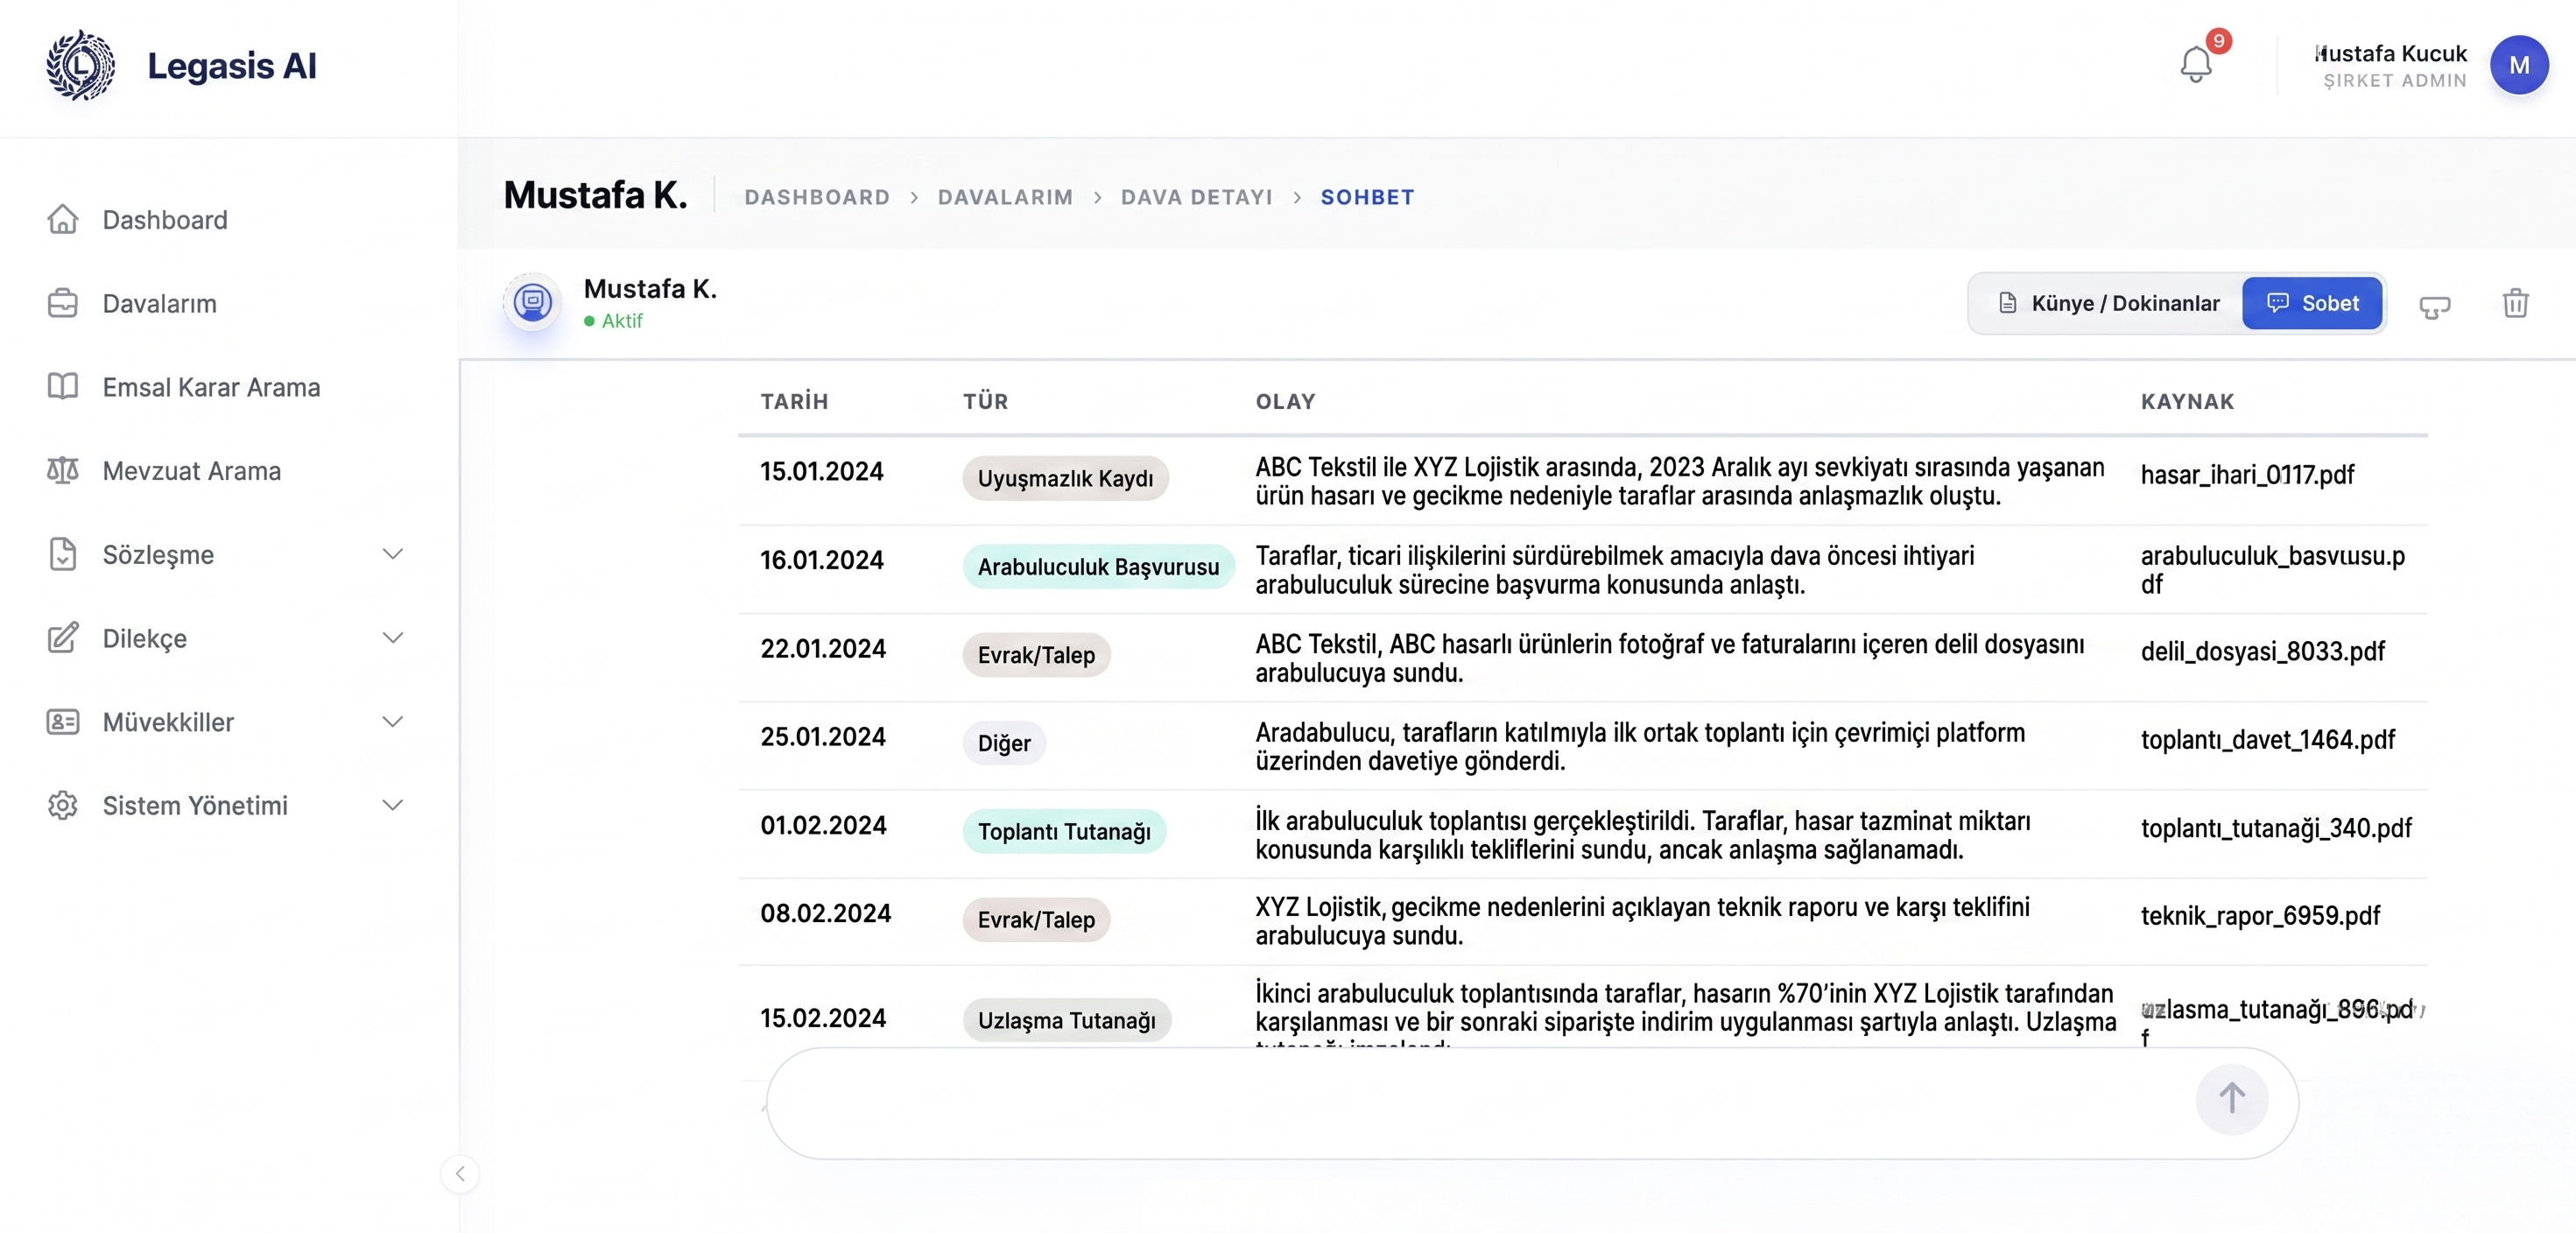Click the Mustafa Kucuk user name
2576x1233 pixels.
click(x=2391, y=53)
